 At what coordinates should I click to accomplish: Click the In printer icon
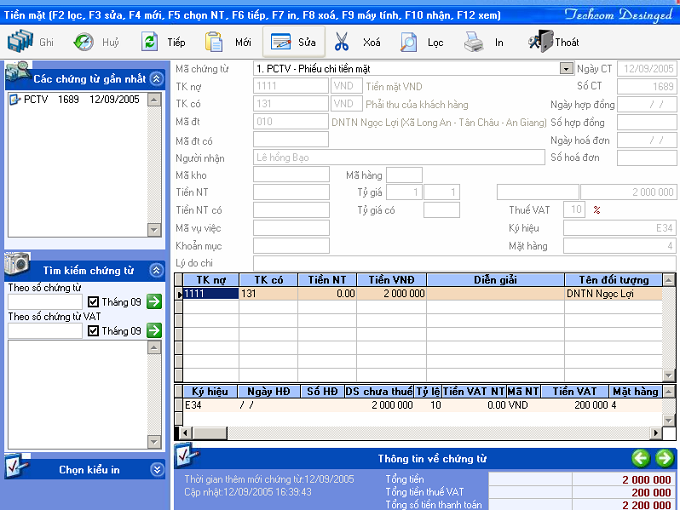tap(473, 42)
